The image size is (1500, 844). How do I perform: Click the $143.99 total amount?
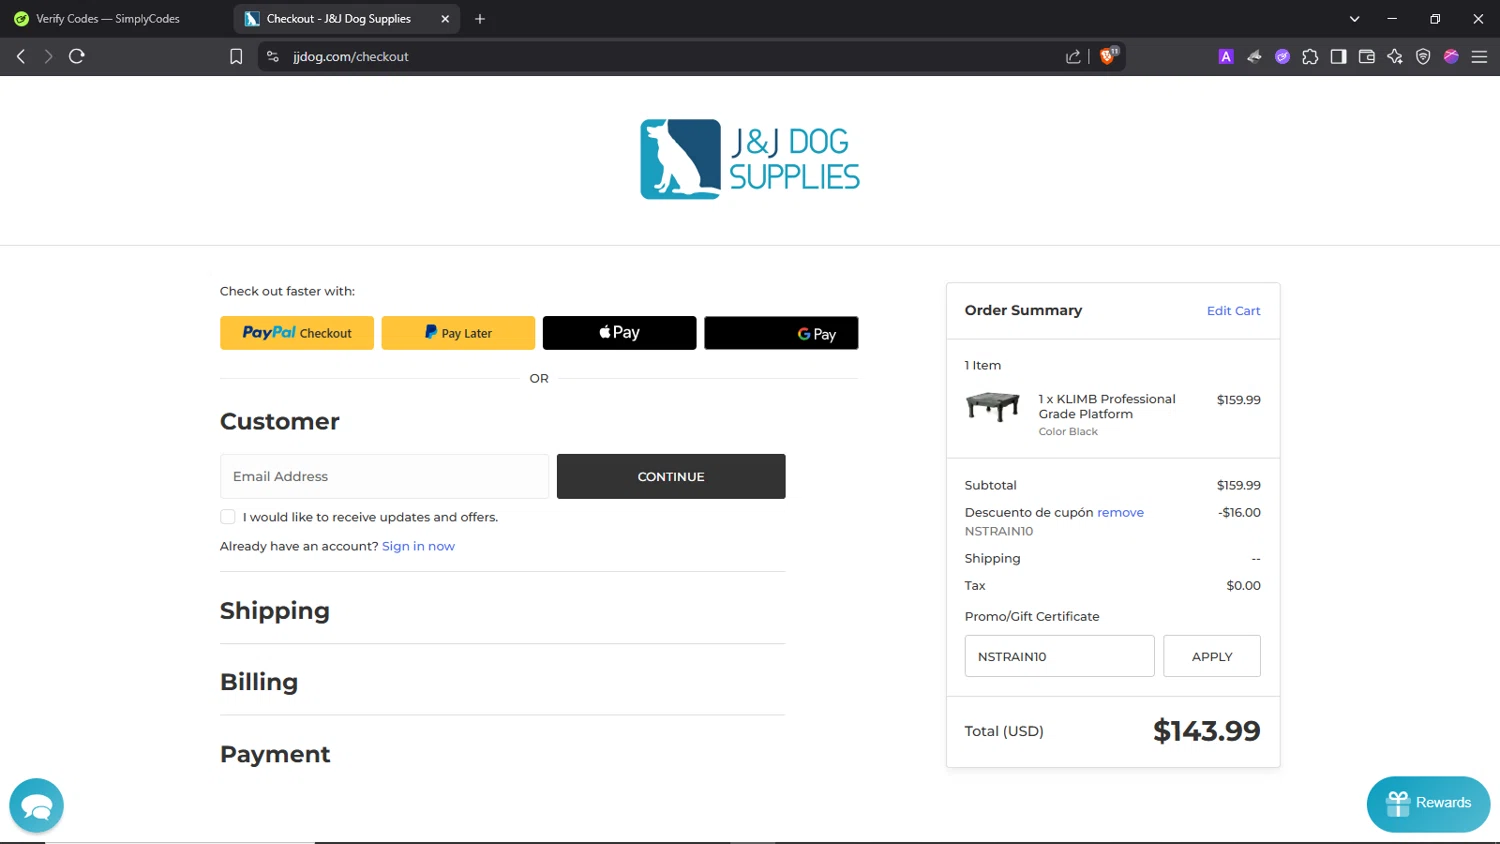pos(1206,731)
